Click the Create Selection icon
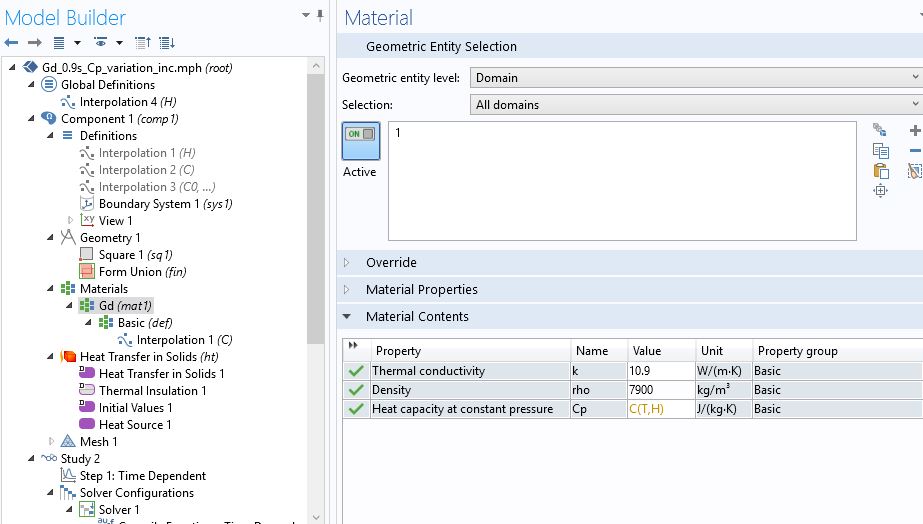The image size is (923, 524). [x=880, y=130]
